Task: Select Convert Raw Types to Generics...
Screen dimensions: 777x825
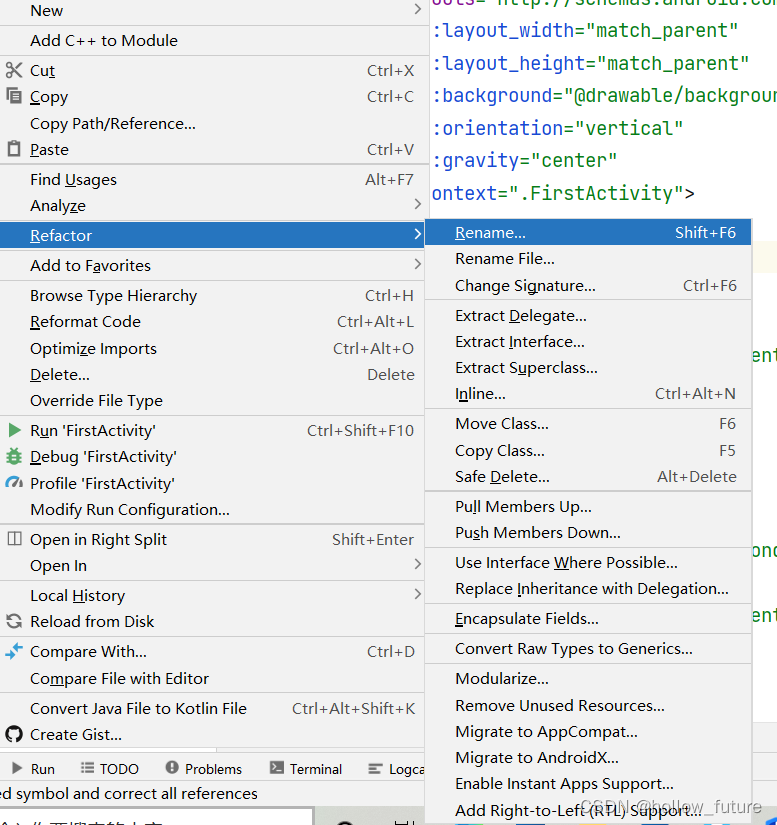Action: [588, 649]
